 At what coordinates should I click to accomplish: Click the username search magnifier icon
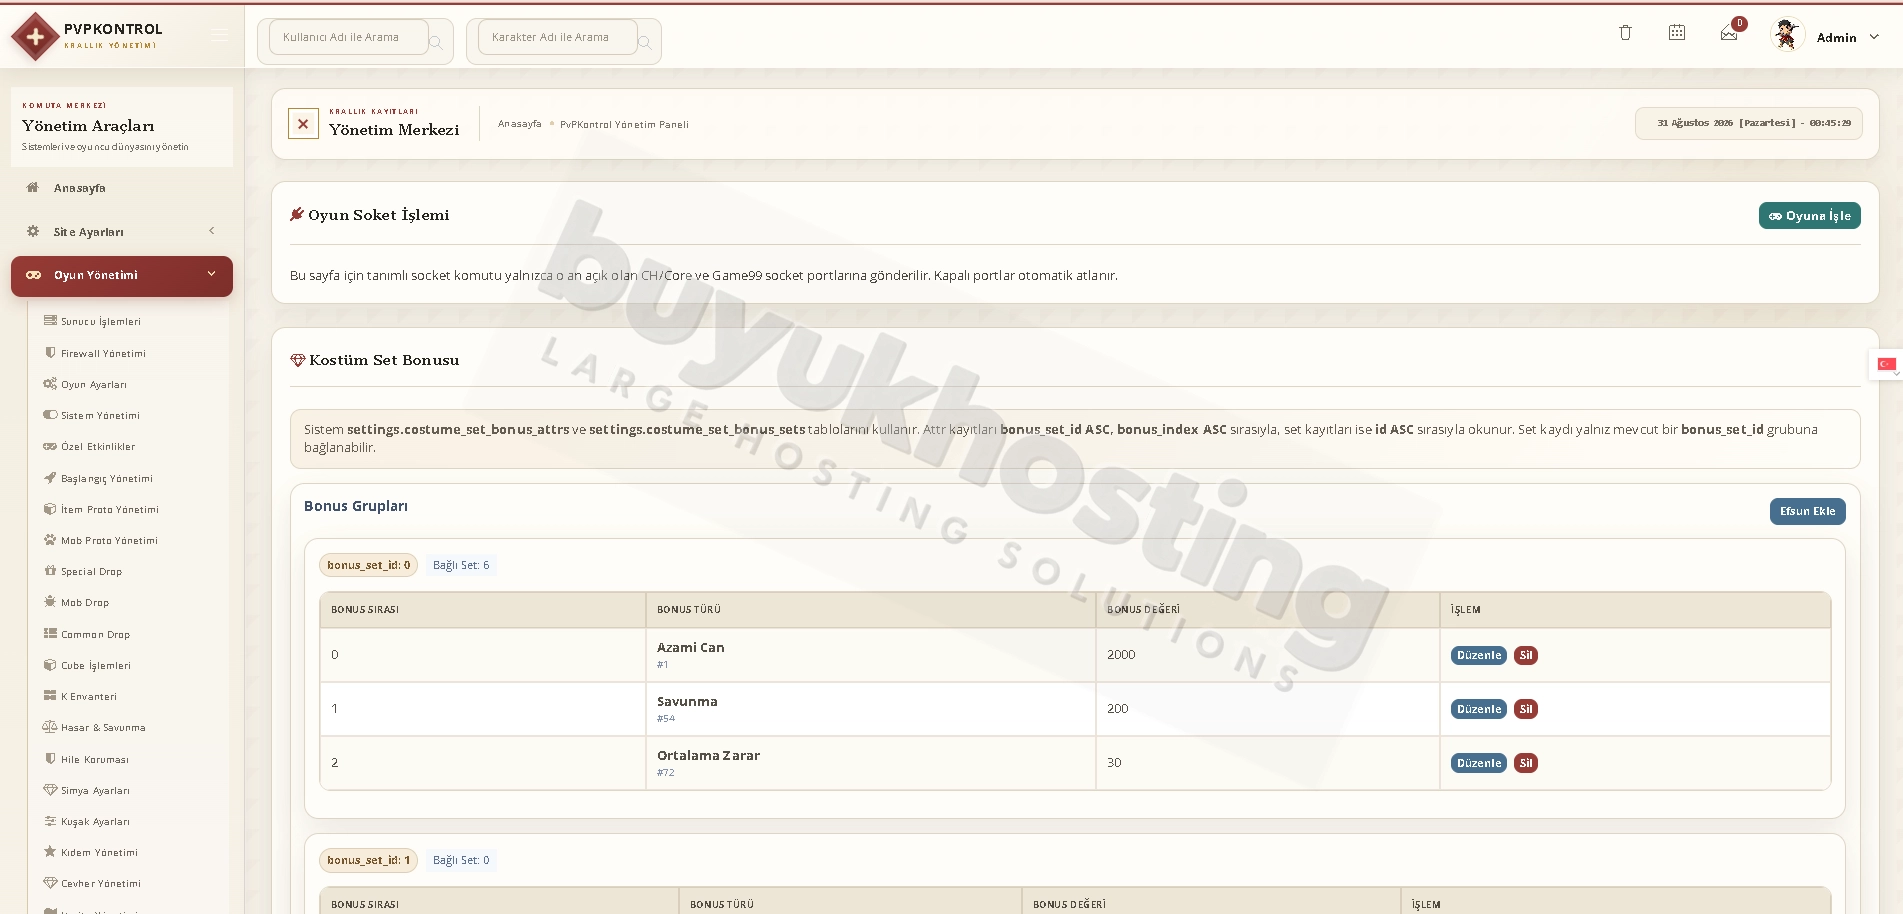point(436,42)
